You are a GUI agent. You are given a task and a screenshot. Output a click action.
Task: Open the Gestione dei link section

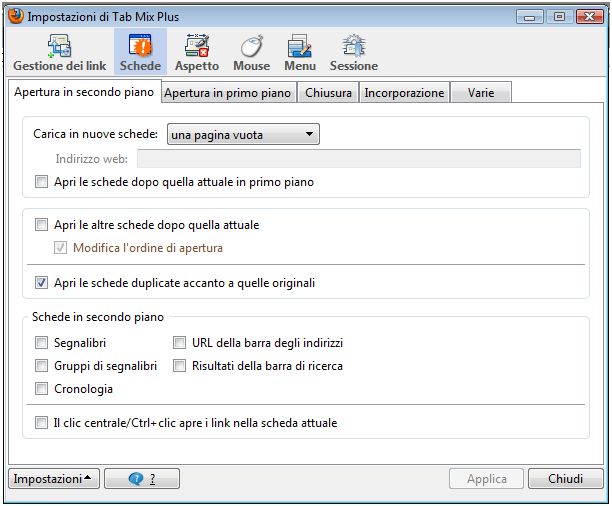click(58, 51)
